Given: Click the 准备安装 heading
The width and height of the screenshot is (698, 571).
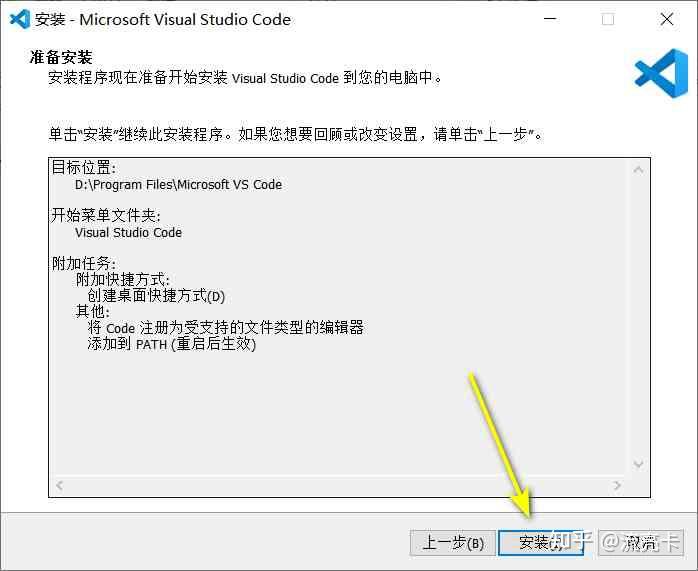Looking at the screenshot, I should coord(61,57).
